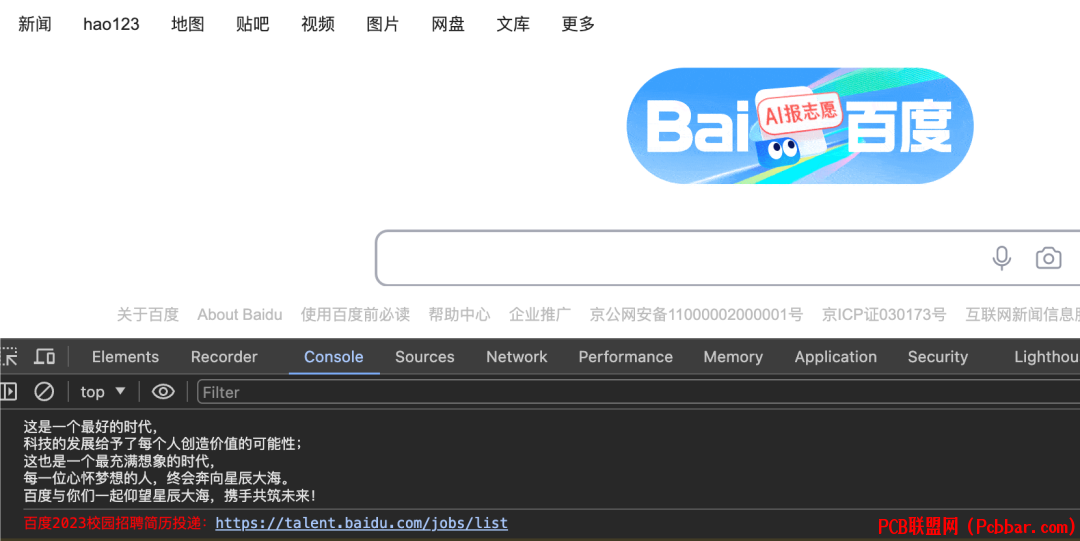Open the 视频 link
Viewport: 1080px width, 541px height.
coord(318,24)
